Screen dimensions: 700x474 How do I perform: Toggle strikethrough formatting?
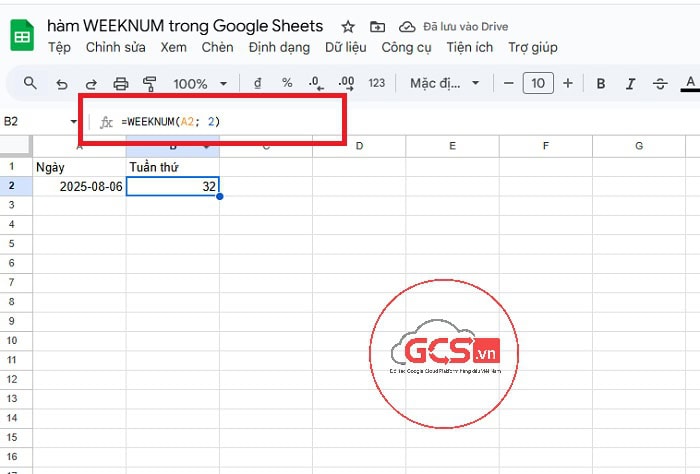[660, 83]
